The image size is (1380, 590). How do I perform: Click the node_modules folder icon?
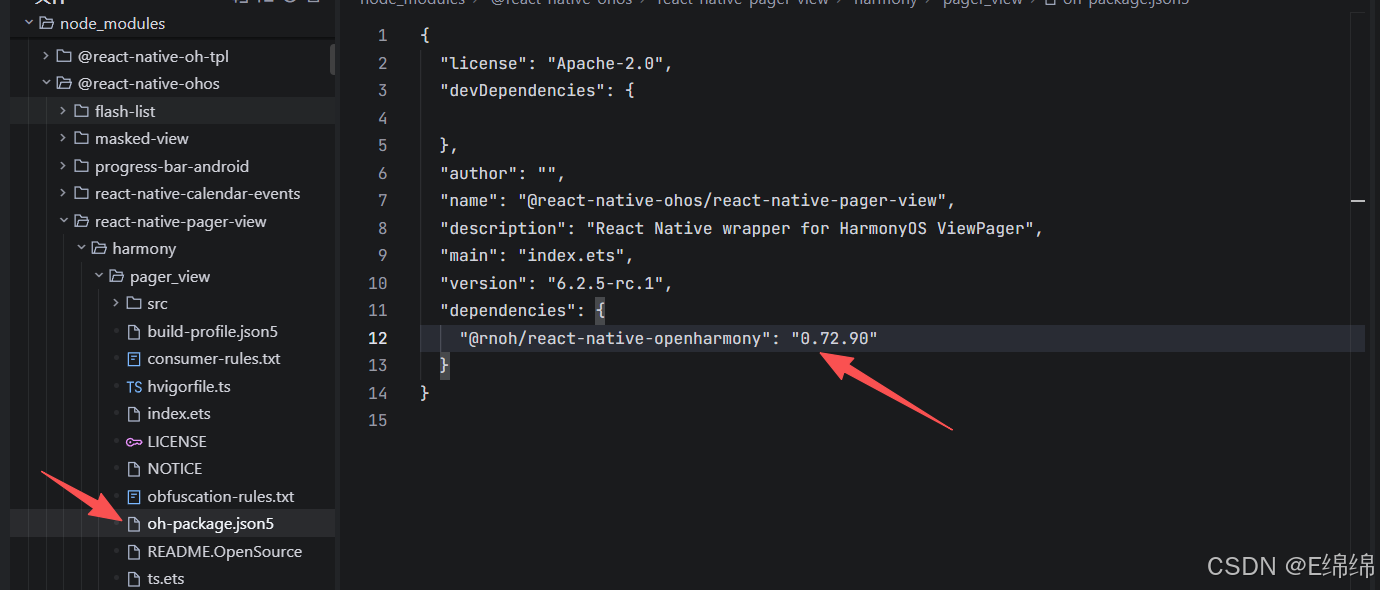click(x=46, y=23)
